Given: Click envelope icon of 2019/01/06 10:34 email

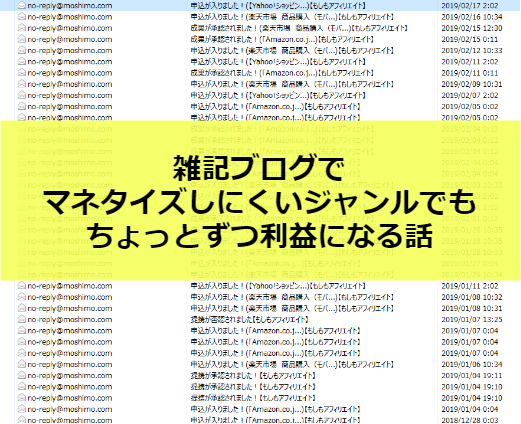Looking at the screenshot, I should click(22, 364).
